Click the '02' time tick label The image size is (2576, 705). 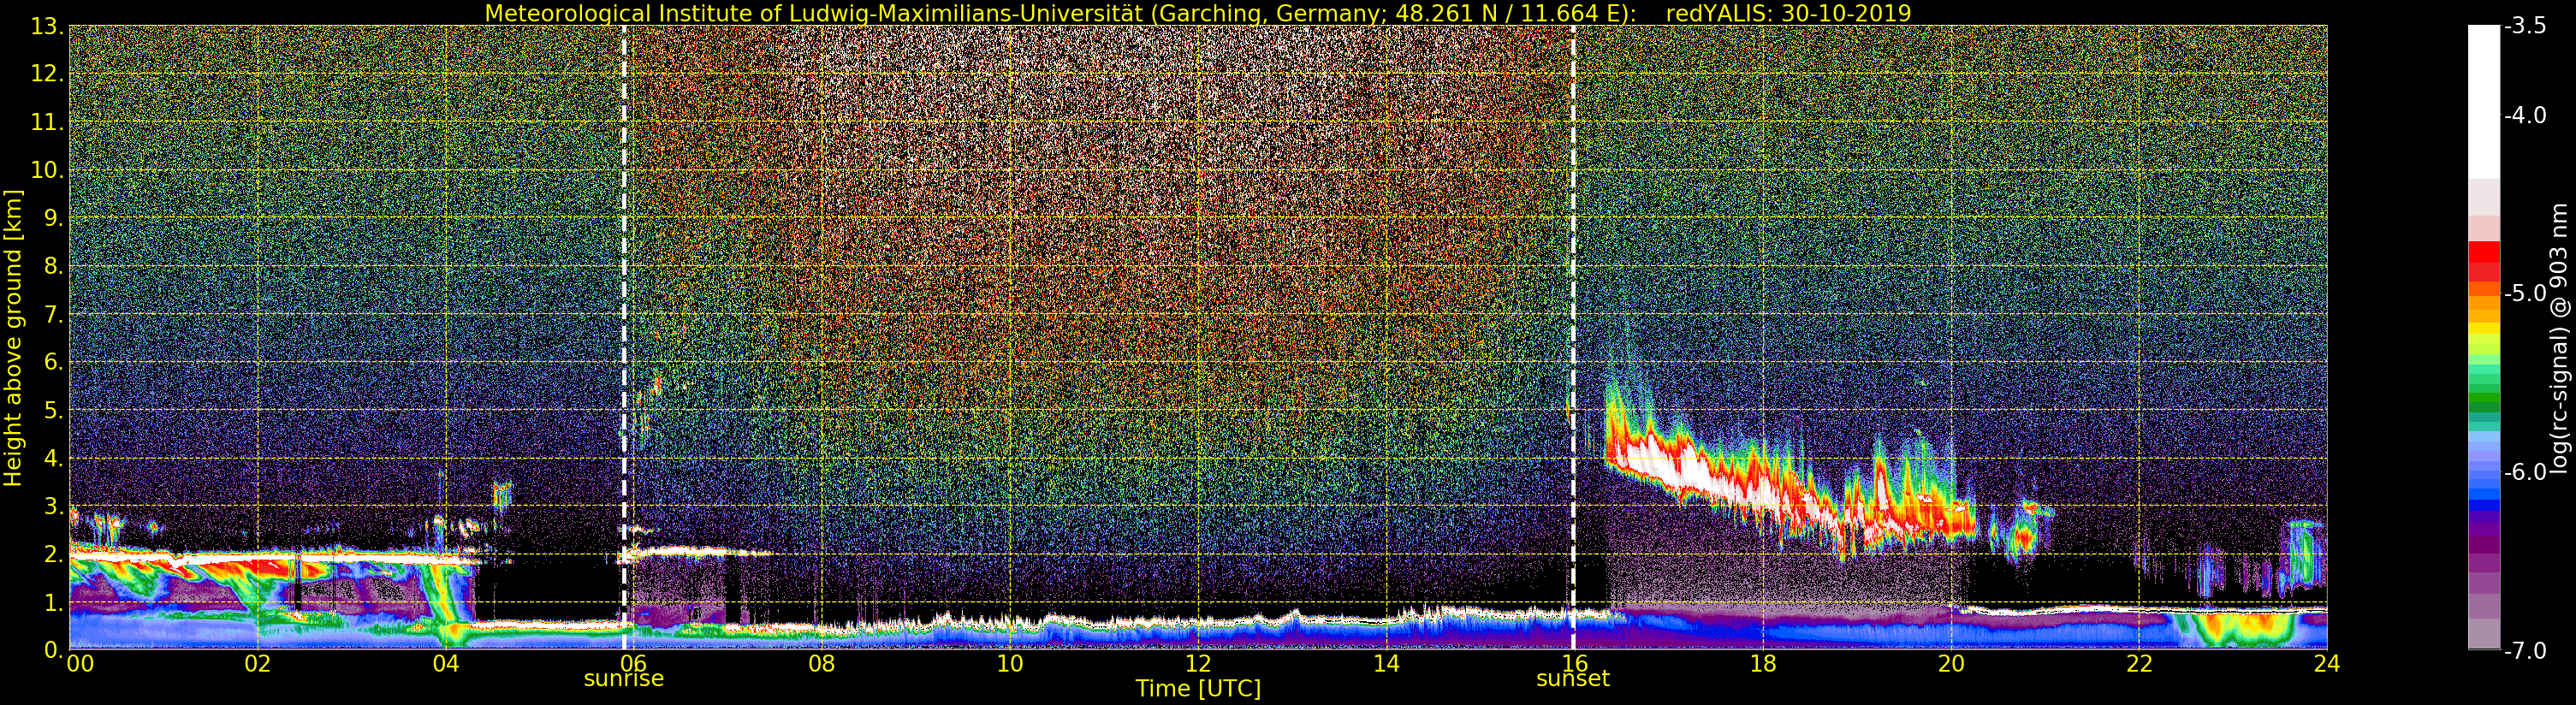(x=257, y=663)
